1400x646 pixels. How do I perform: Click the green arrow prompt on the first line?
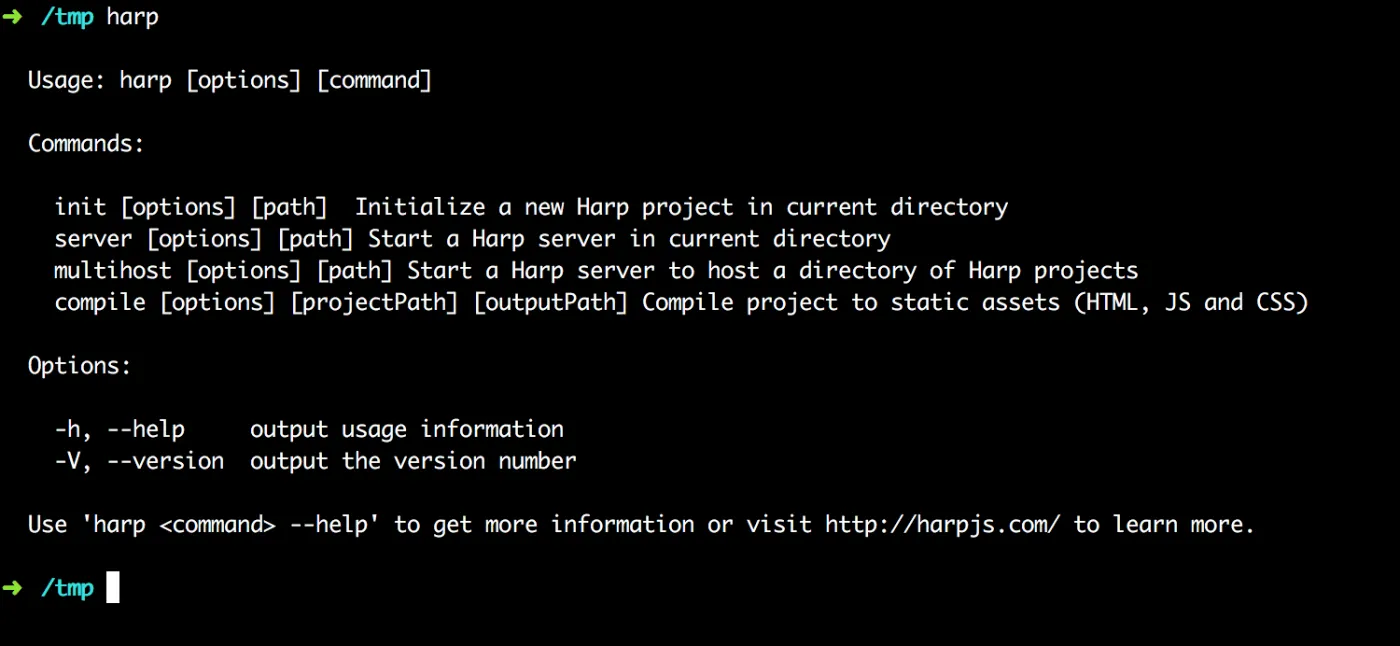click(12, 17)
